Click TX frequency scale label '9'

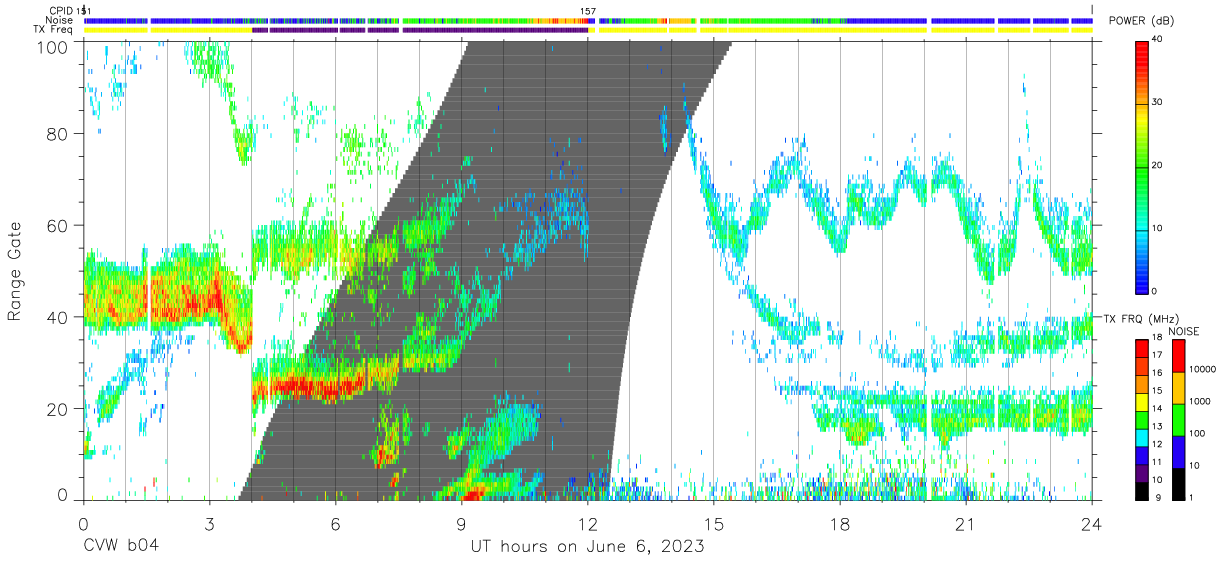coord(1160,498)
